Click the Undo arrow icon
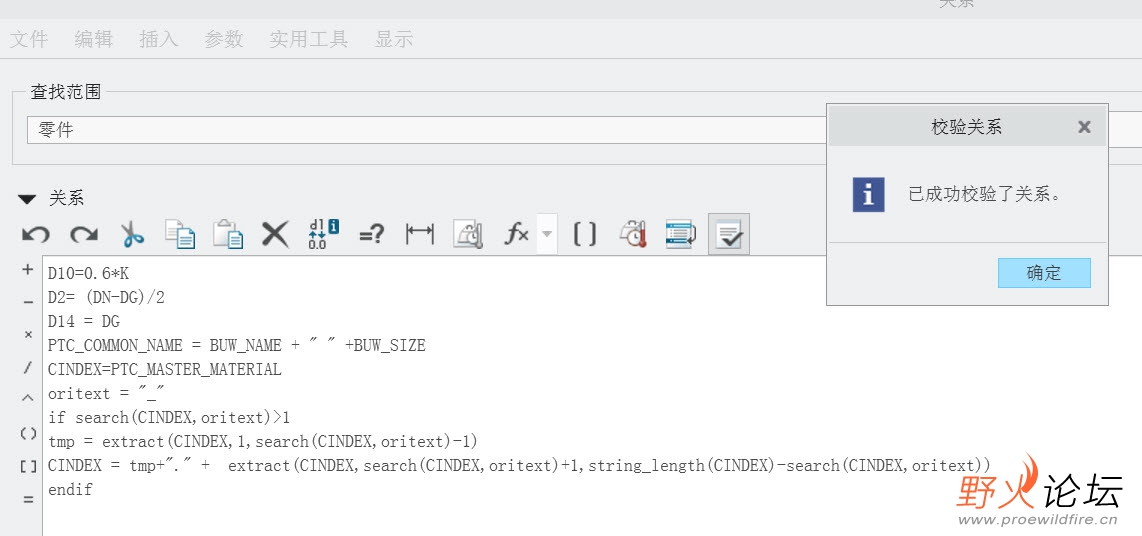Screen dimensions: 1142x536 [35, 234]
